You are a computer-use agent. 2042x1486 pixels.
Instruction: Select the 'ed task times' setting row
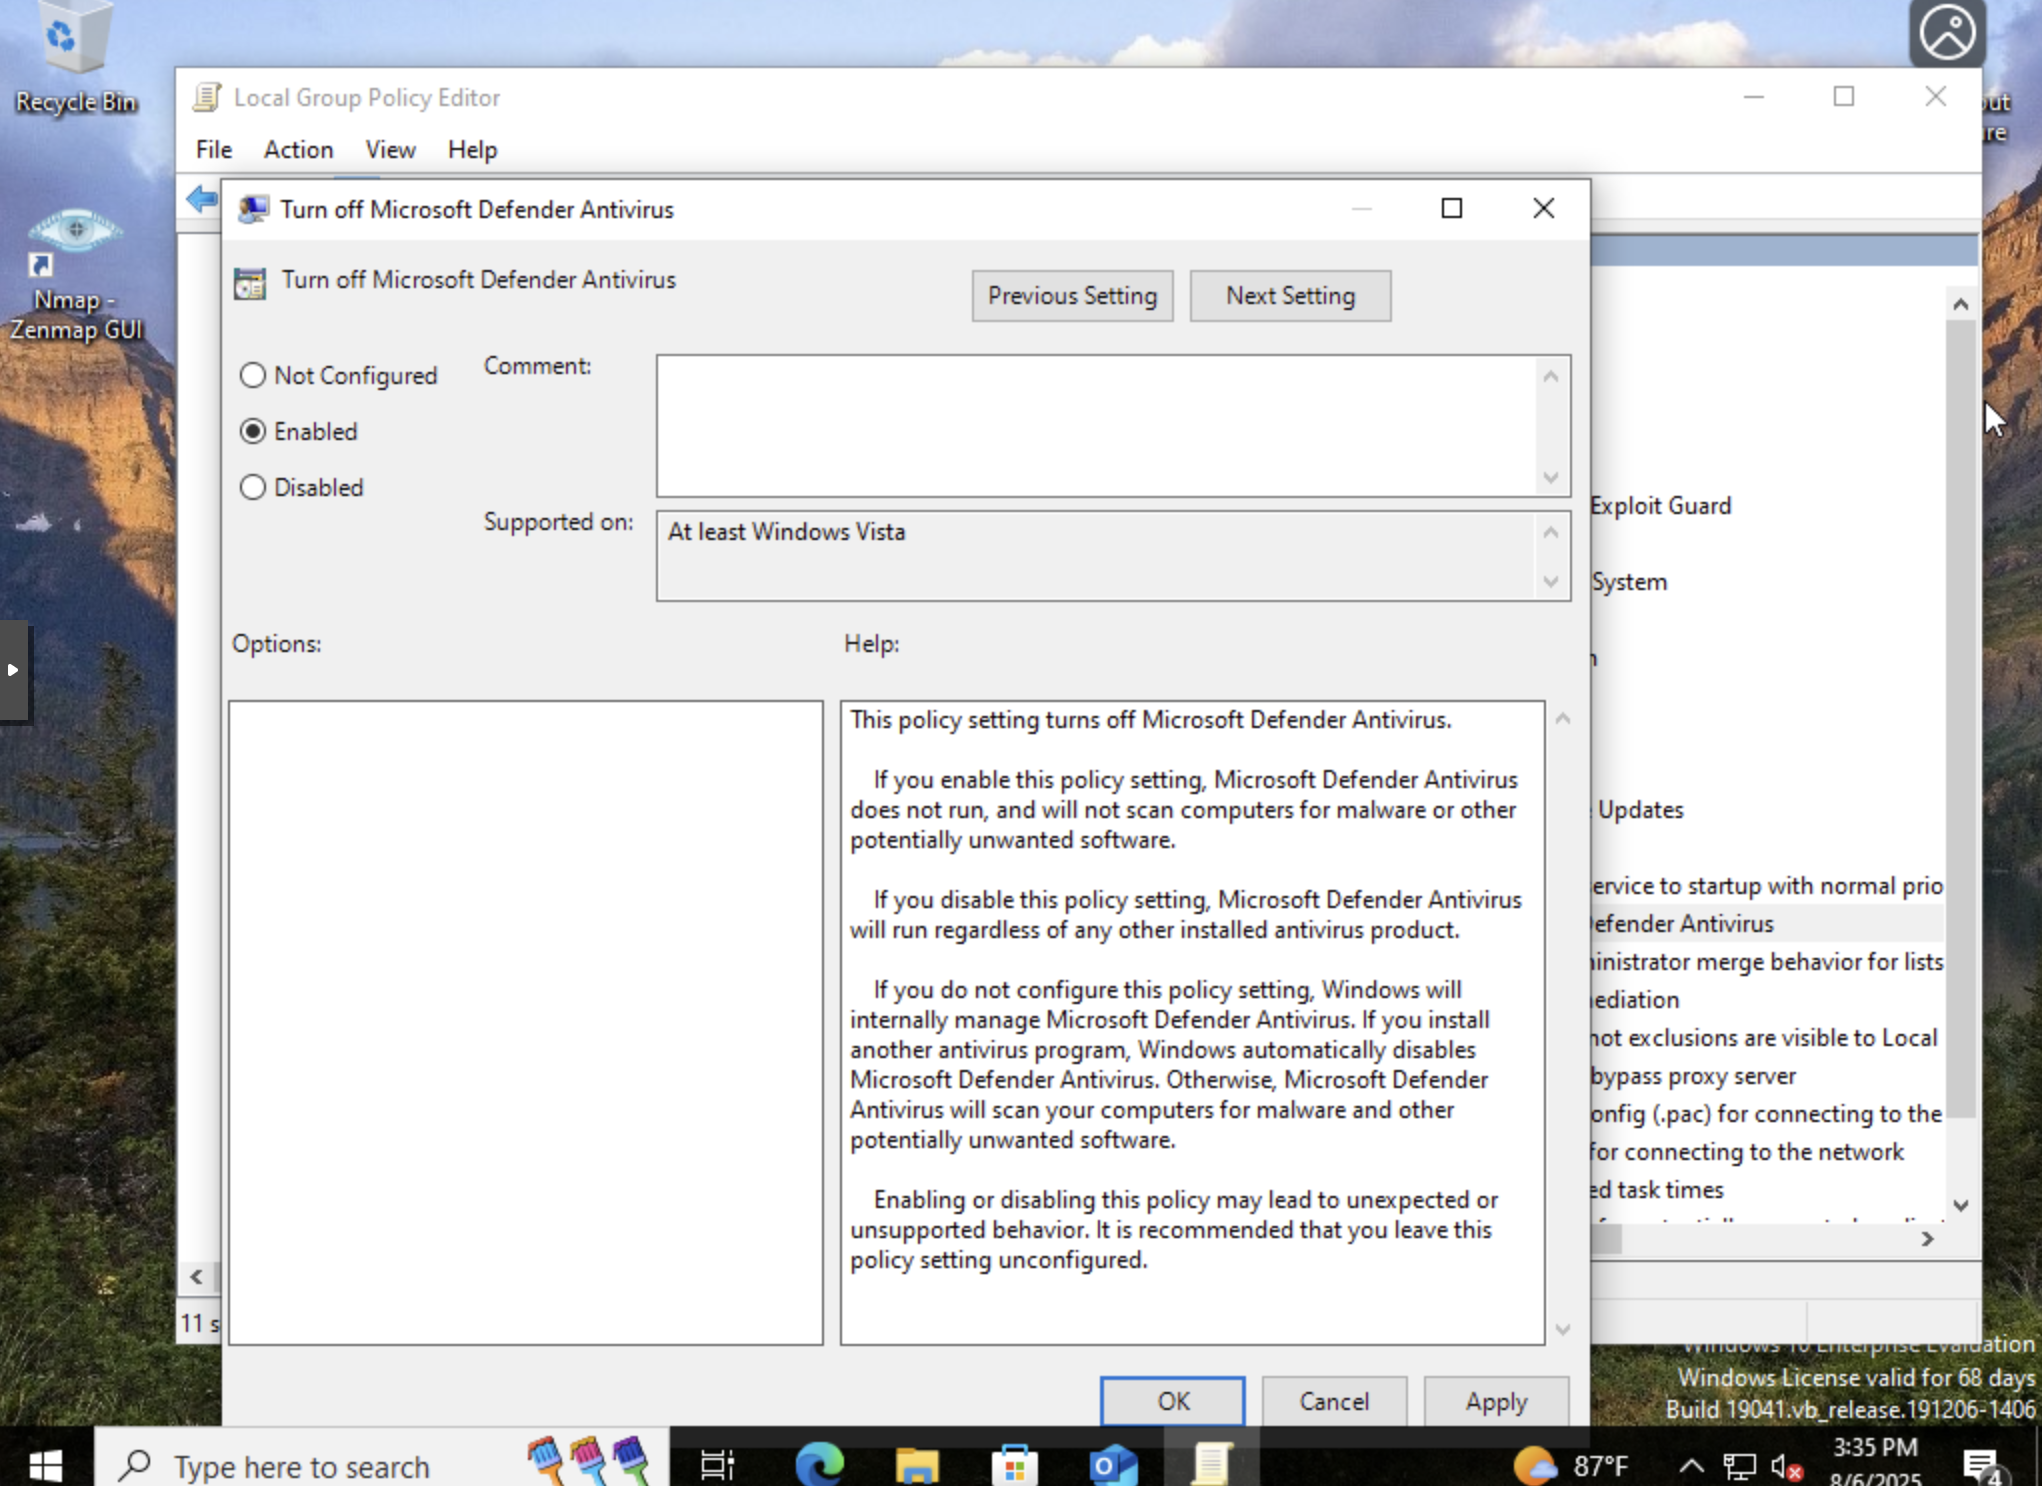point(1658,1190)
